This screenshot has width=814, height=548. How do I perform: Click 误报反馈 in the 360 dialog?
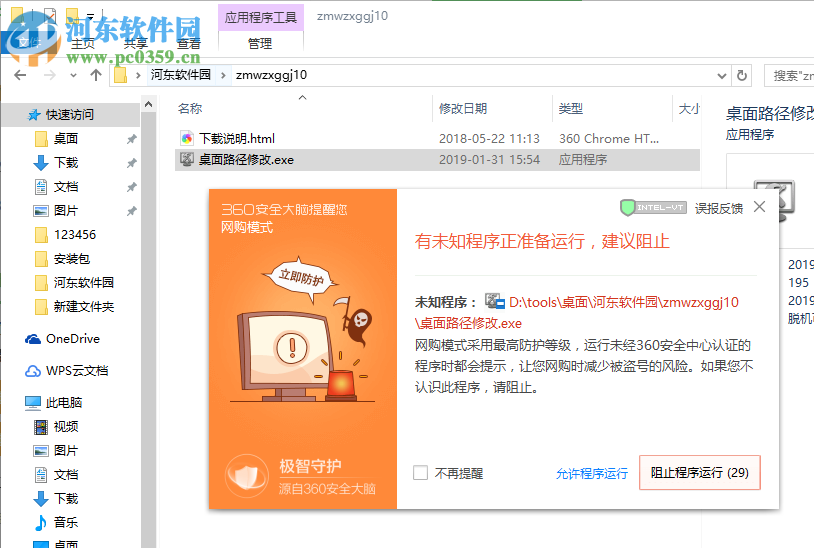719,209
